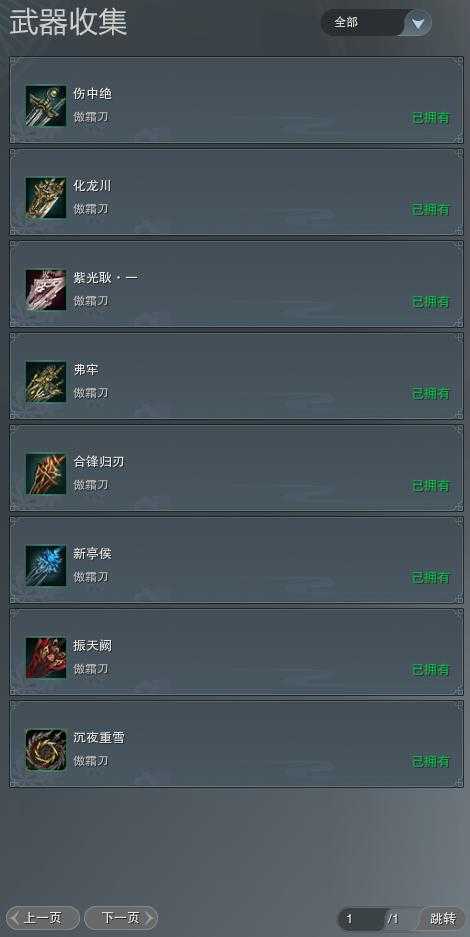Select the 化龙川 weapon icon
This screenshot has width=470, height=937.
point(46,198)
